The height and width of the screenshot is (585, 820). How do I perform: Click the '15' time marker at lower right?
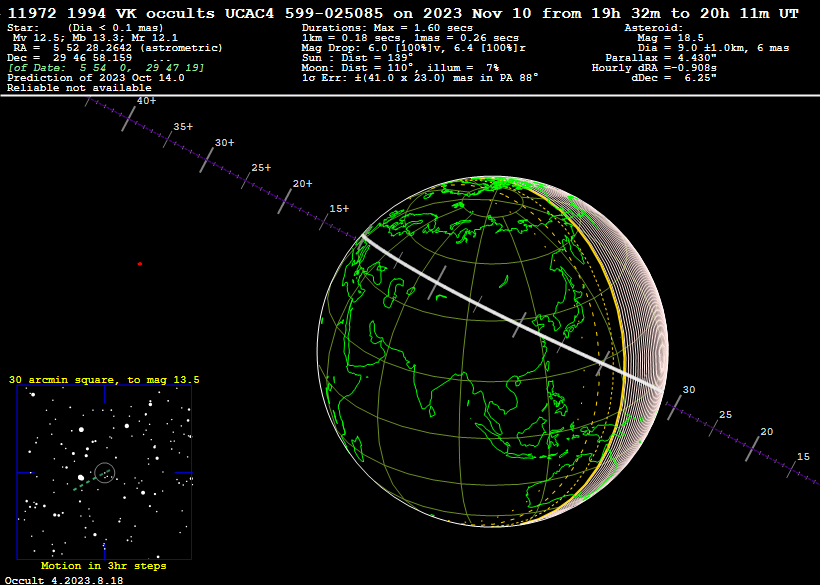(803, 456)
